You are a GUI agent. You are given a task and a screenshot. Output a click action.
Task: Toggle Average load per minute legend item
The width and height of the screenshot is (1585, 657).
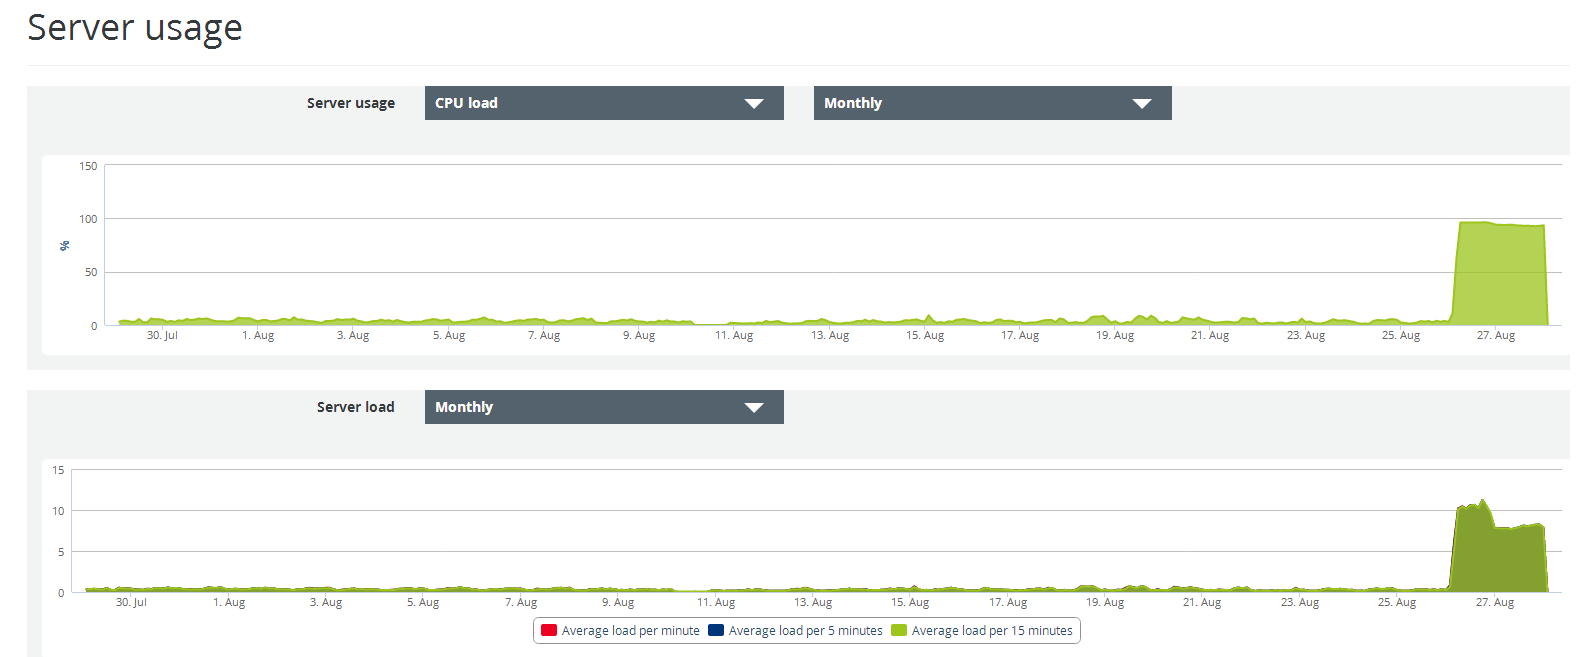[x=620, y=630]
